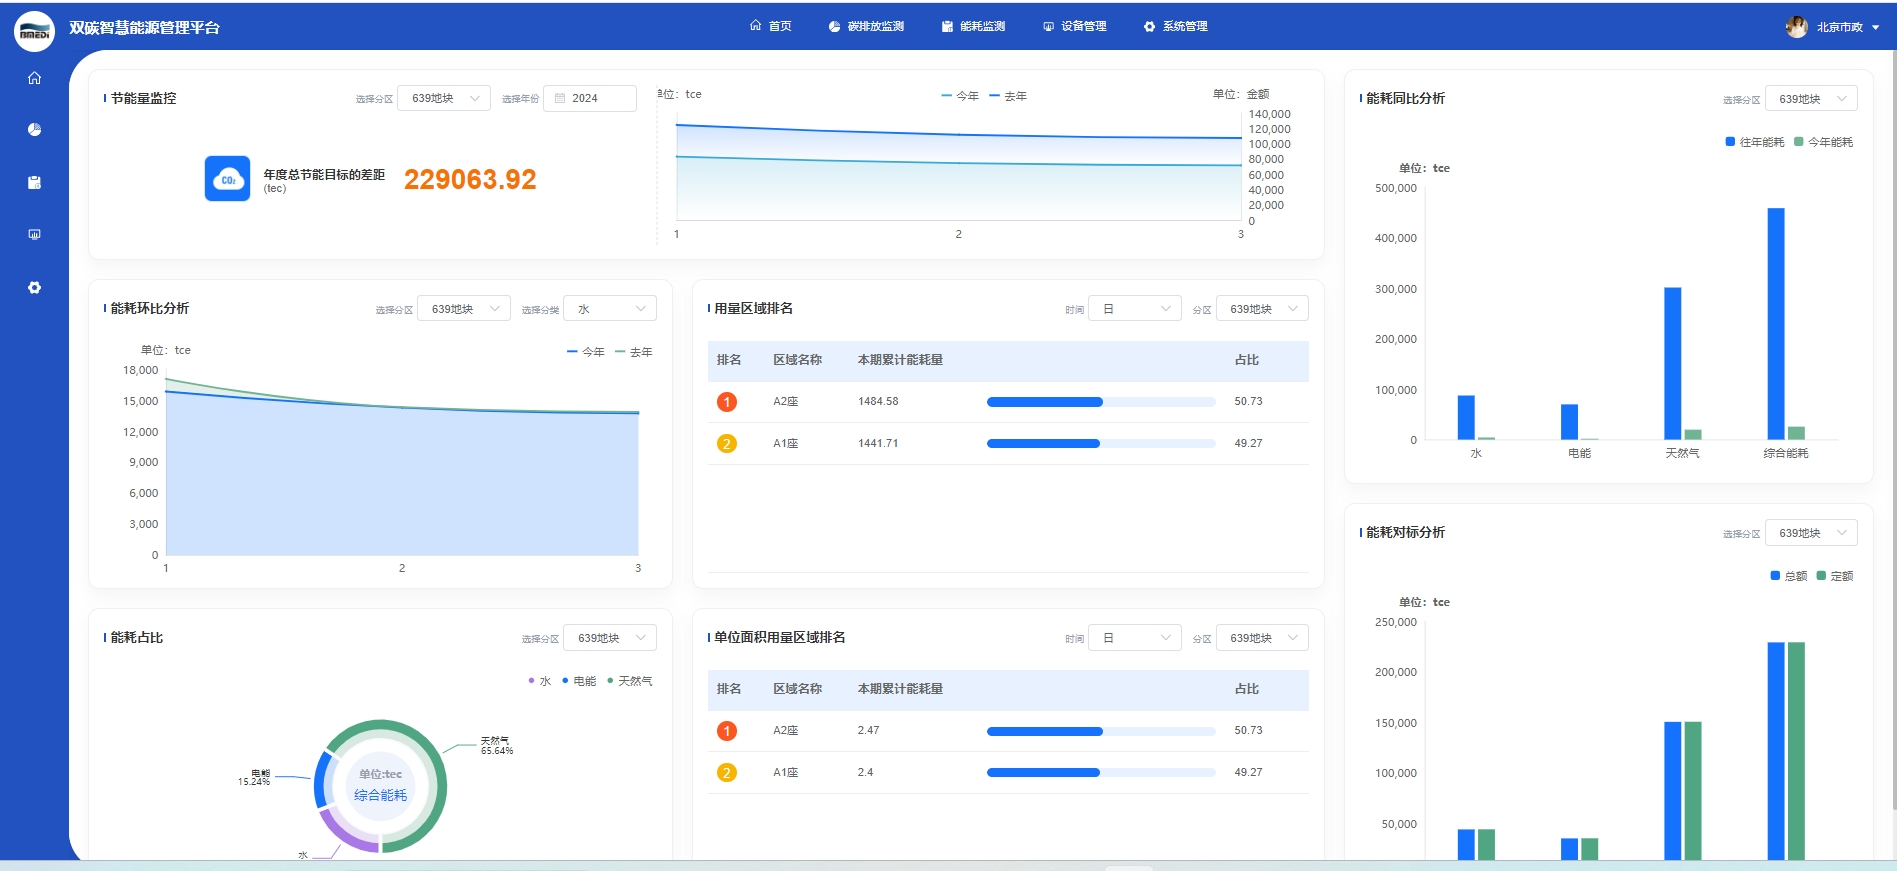The height and width of the screenshot is (871, 1897).
Task: Open the home icon in left sidebar
Action: (34, 78)
